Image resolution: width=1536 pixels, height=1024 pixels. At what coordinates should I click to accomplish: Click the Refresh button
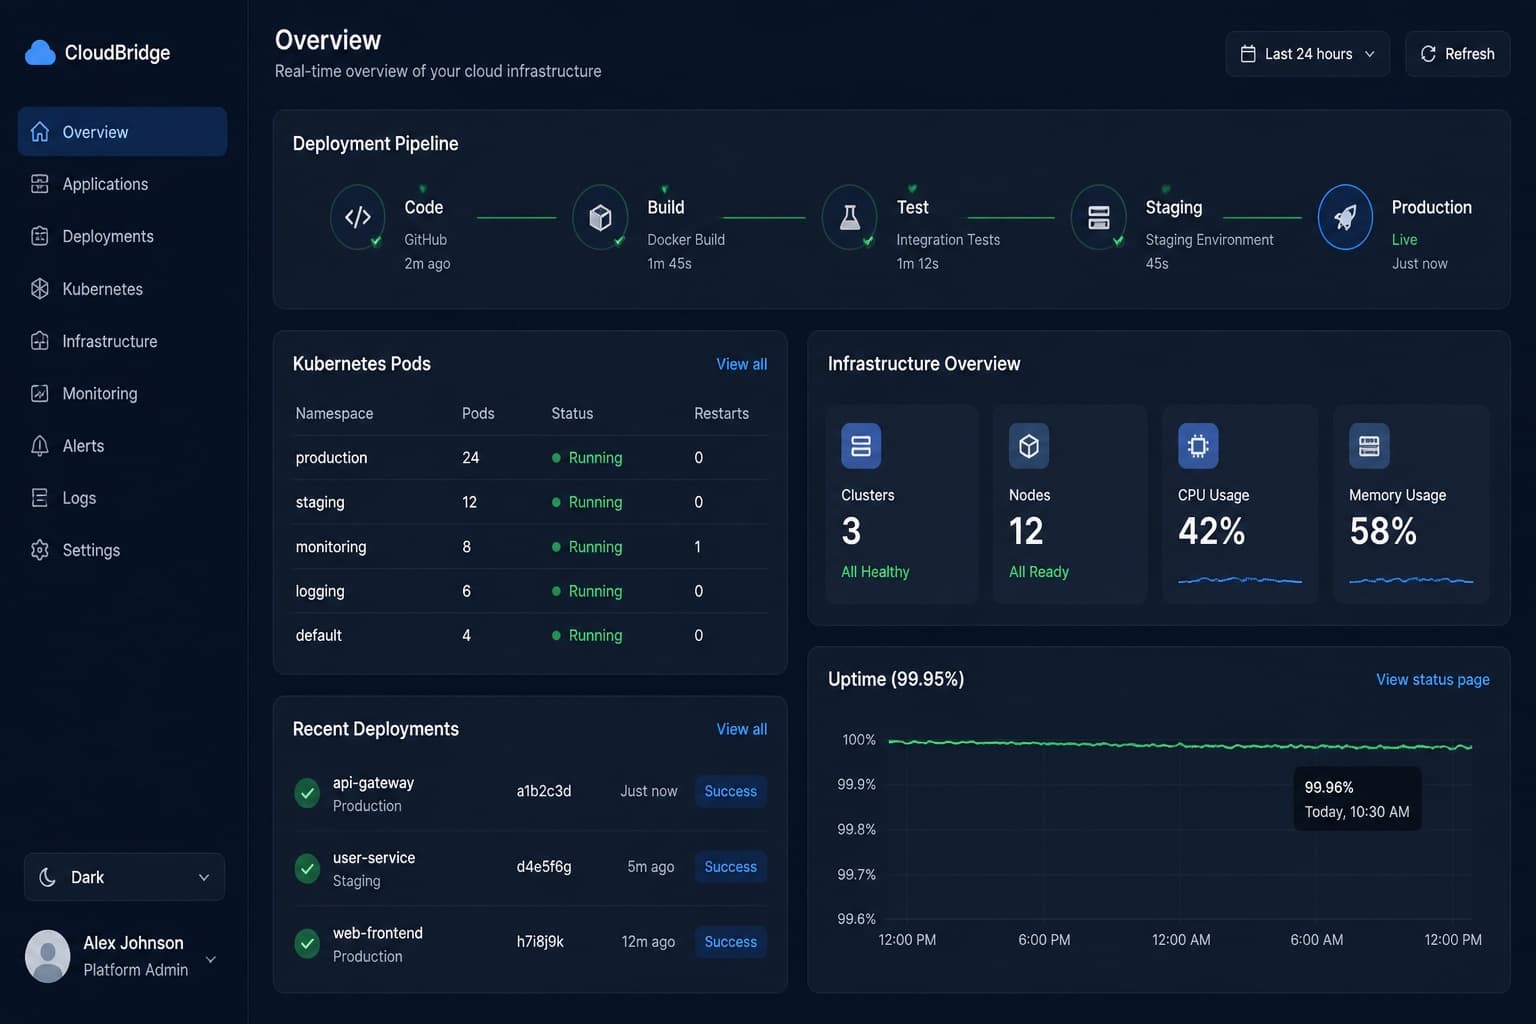1457,54
